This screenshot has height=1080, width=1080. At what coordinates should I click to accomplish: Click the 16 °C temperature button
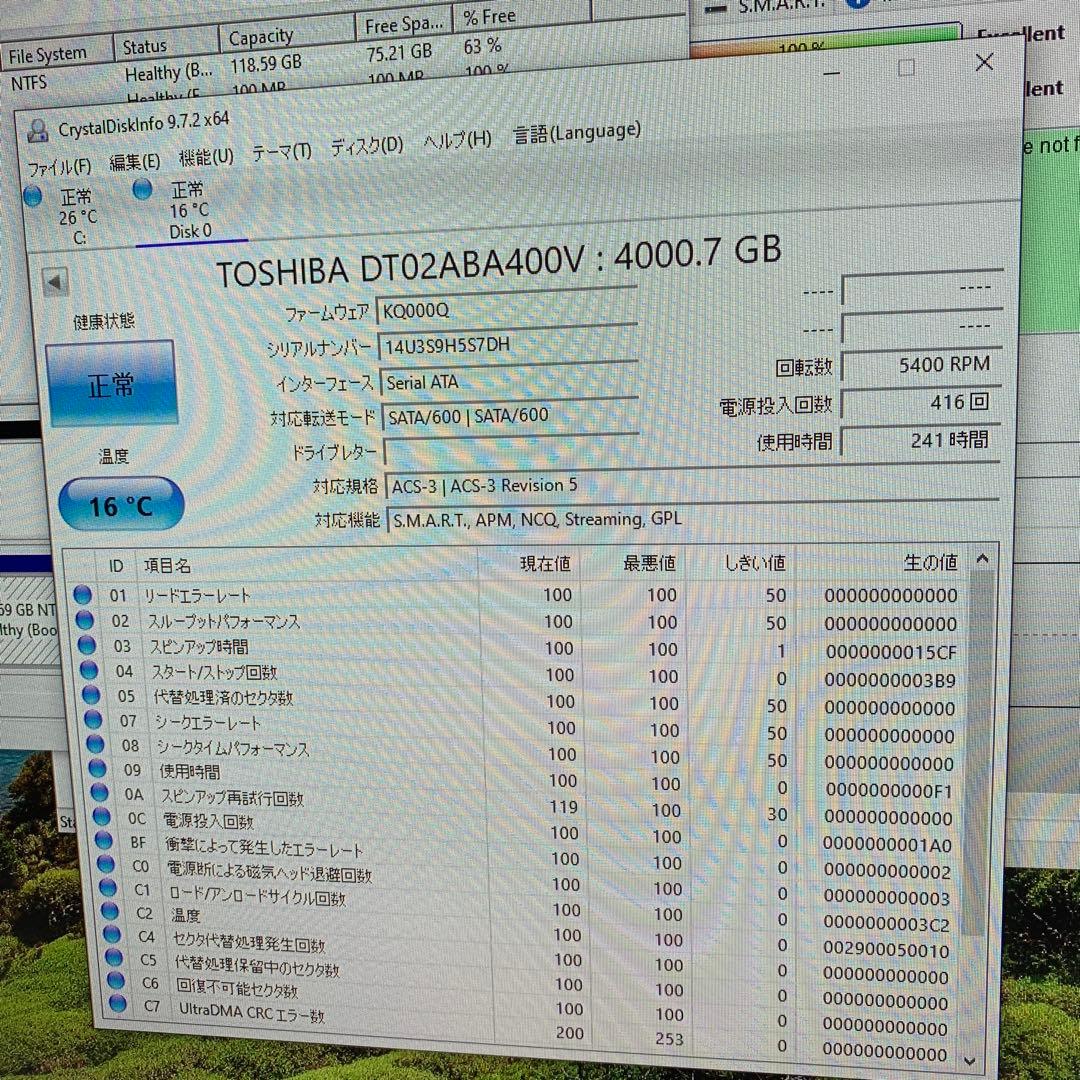121,505
